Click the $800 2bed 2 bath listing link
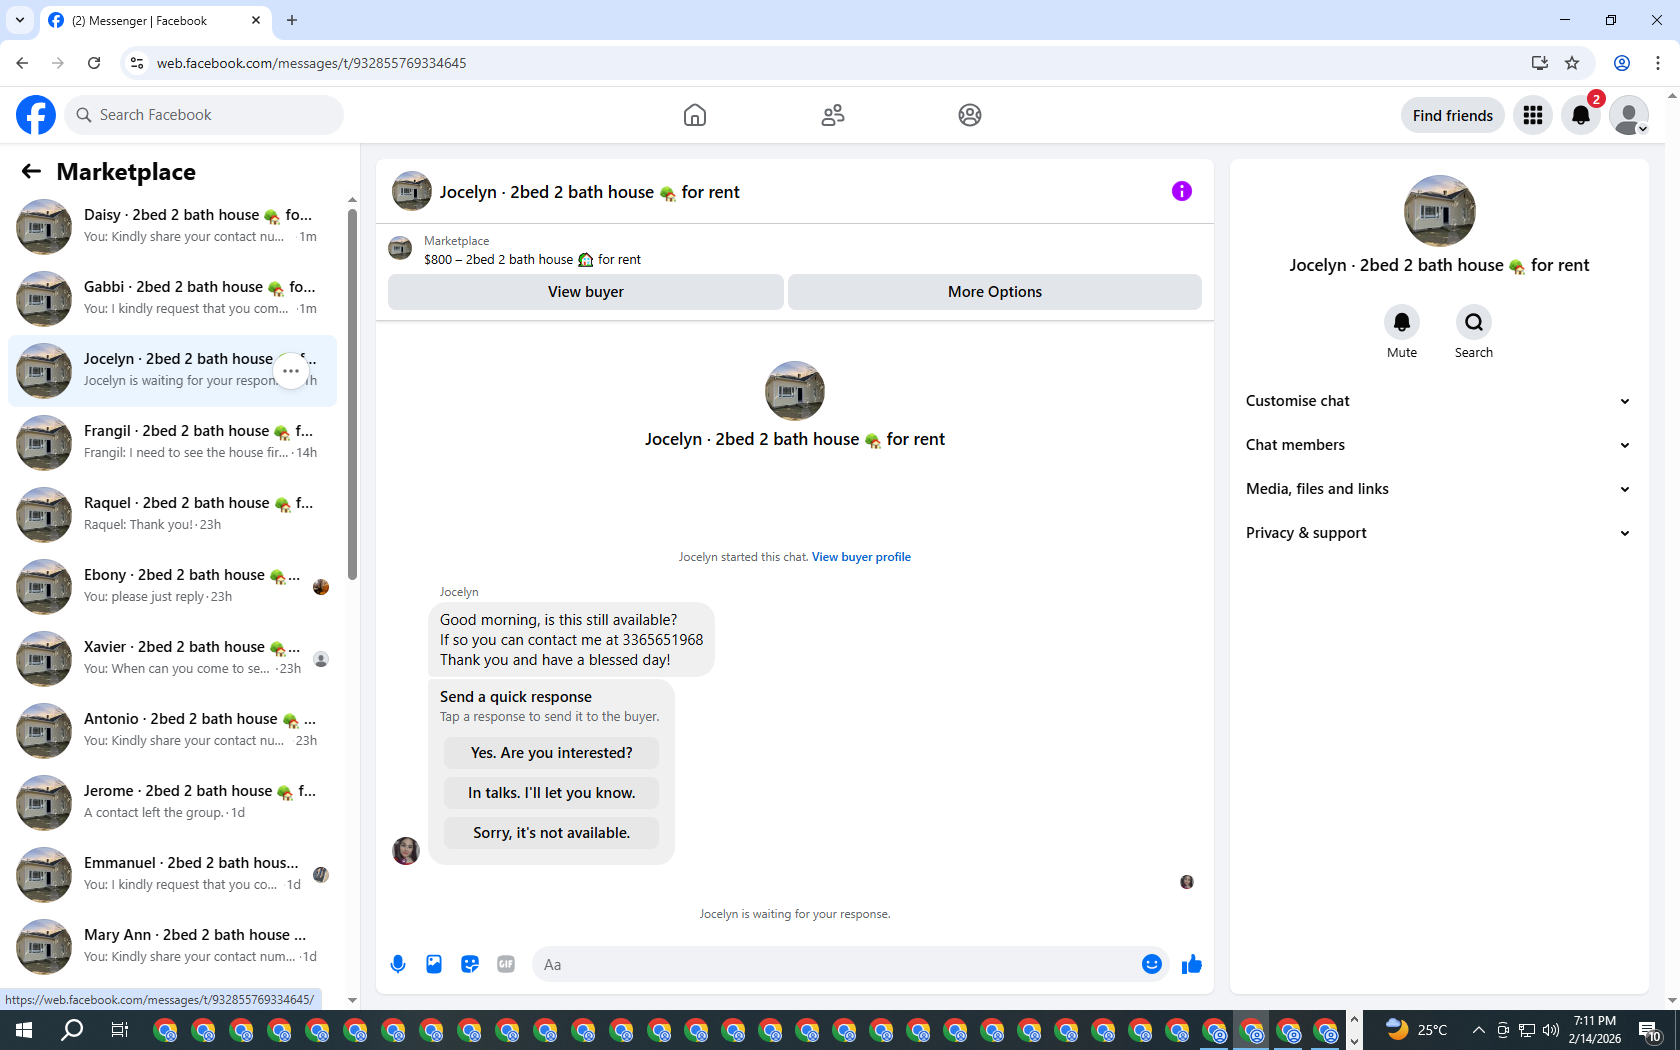The image size is (1680, 1050). pyautogui.click(x=532, y=259)
